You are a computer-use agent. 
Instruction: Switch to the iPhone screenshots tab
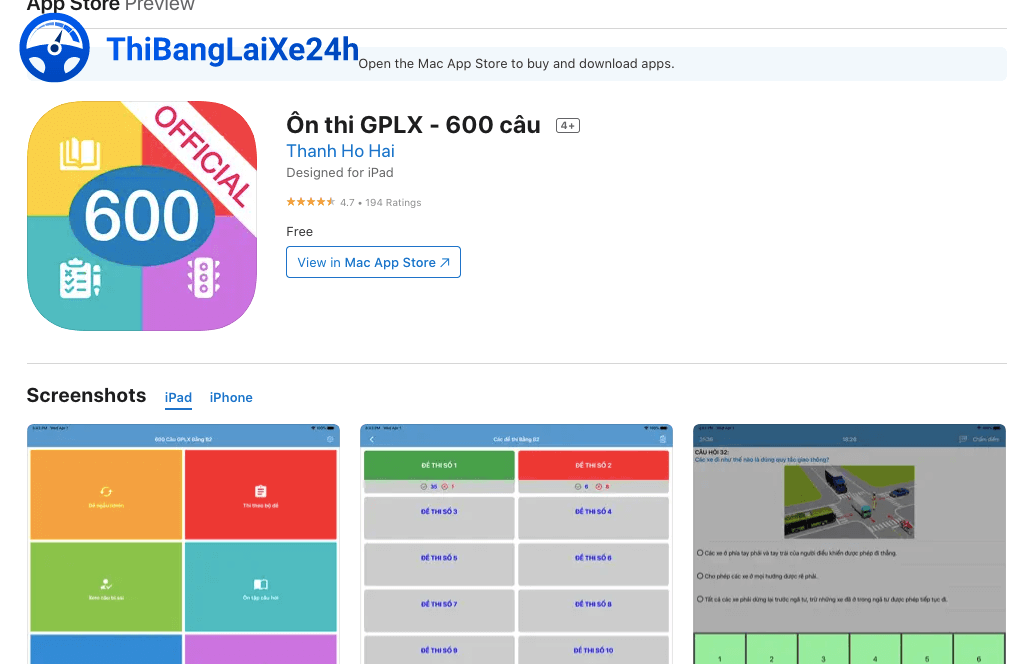(x=231, y=397)
